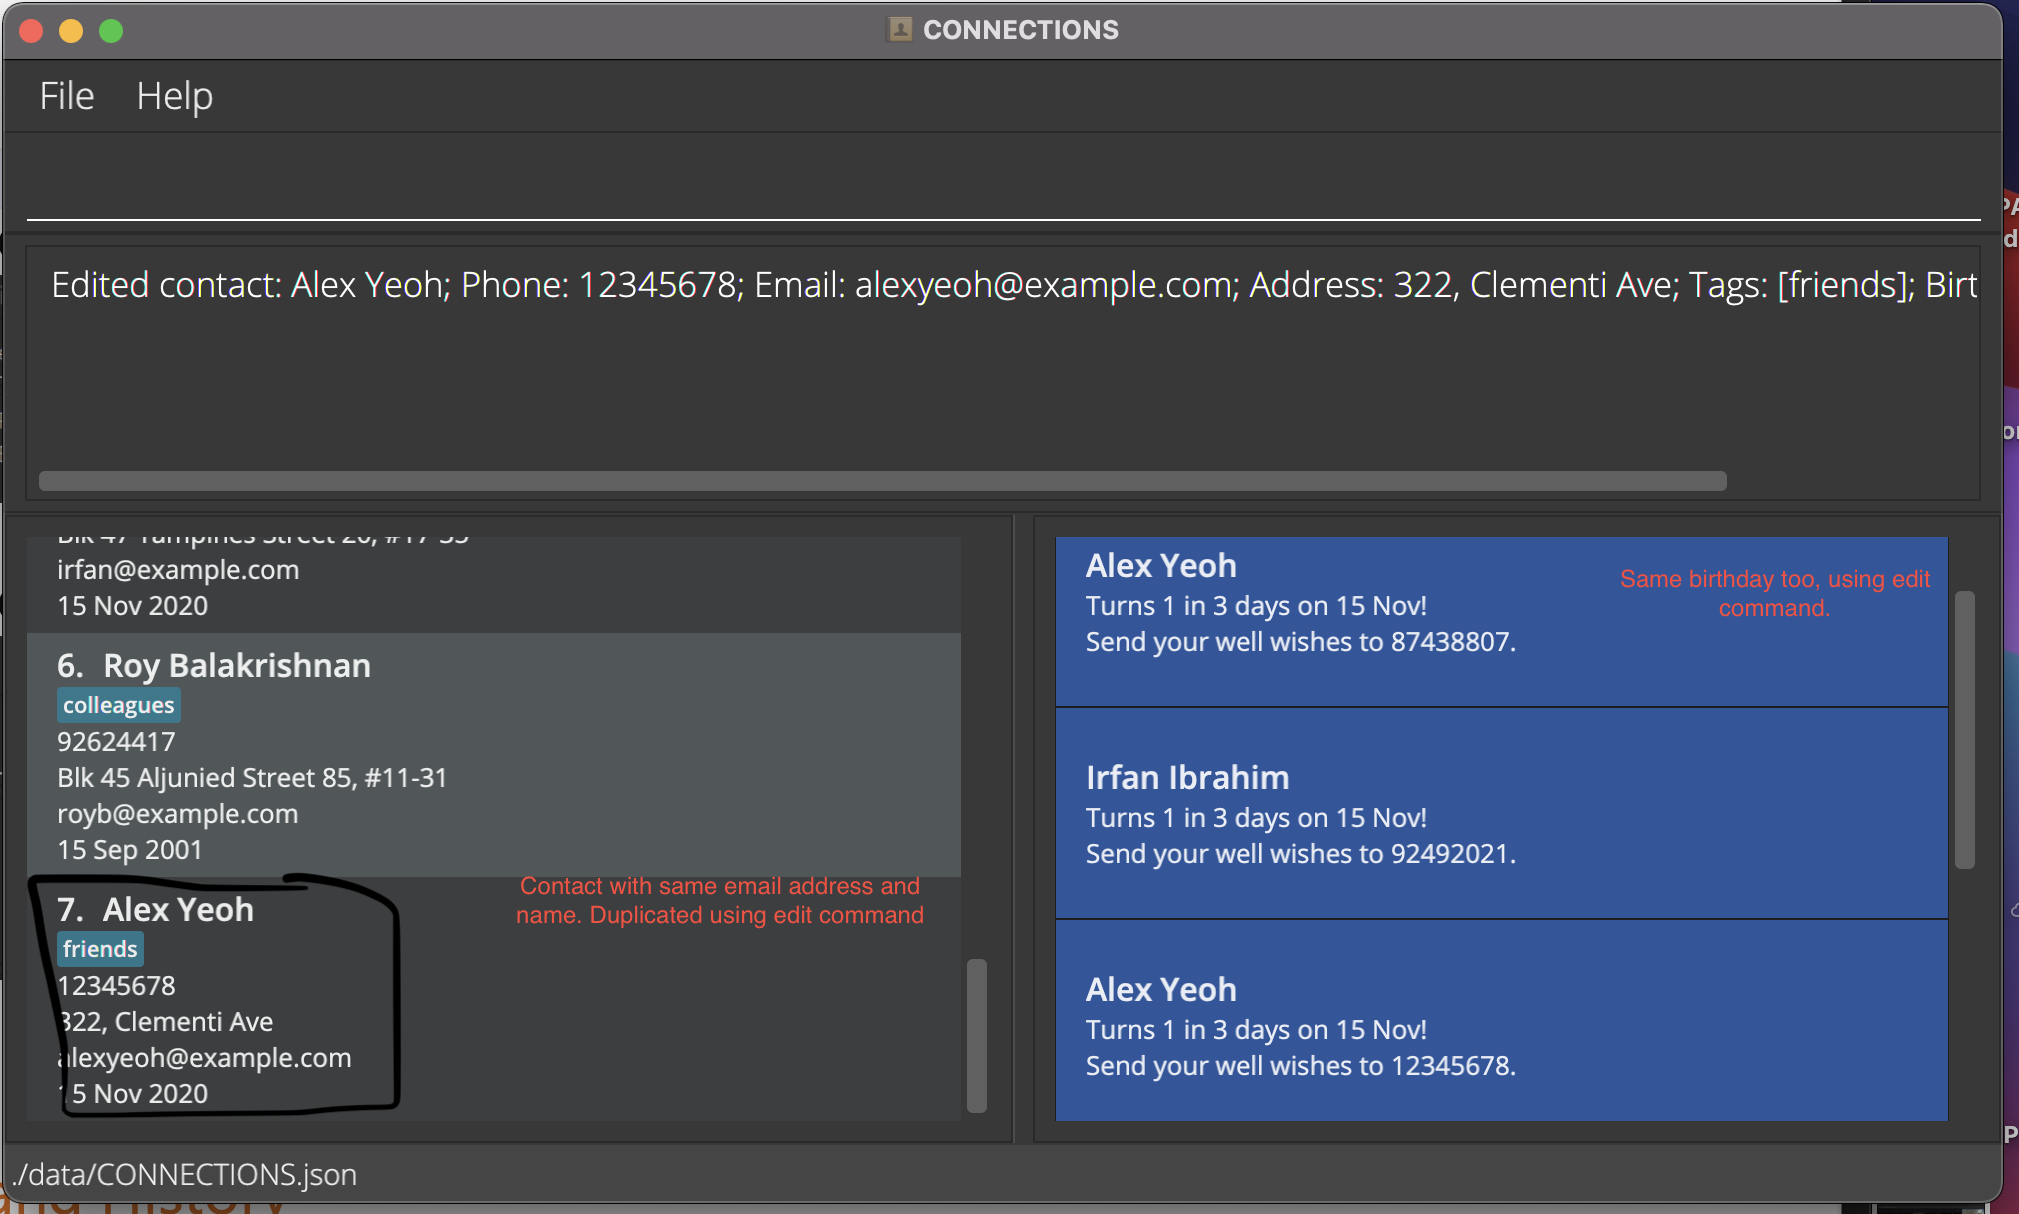Open the File menu
The width and height of the screenshot is (2019, 1214).
tap(66, 96)
